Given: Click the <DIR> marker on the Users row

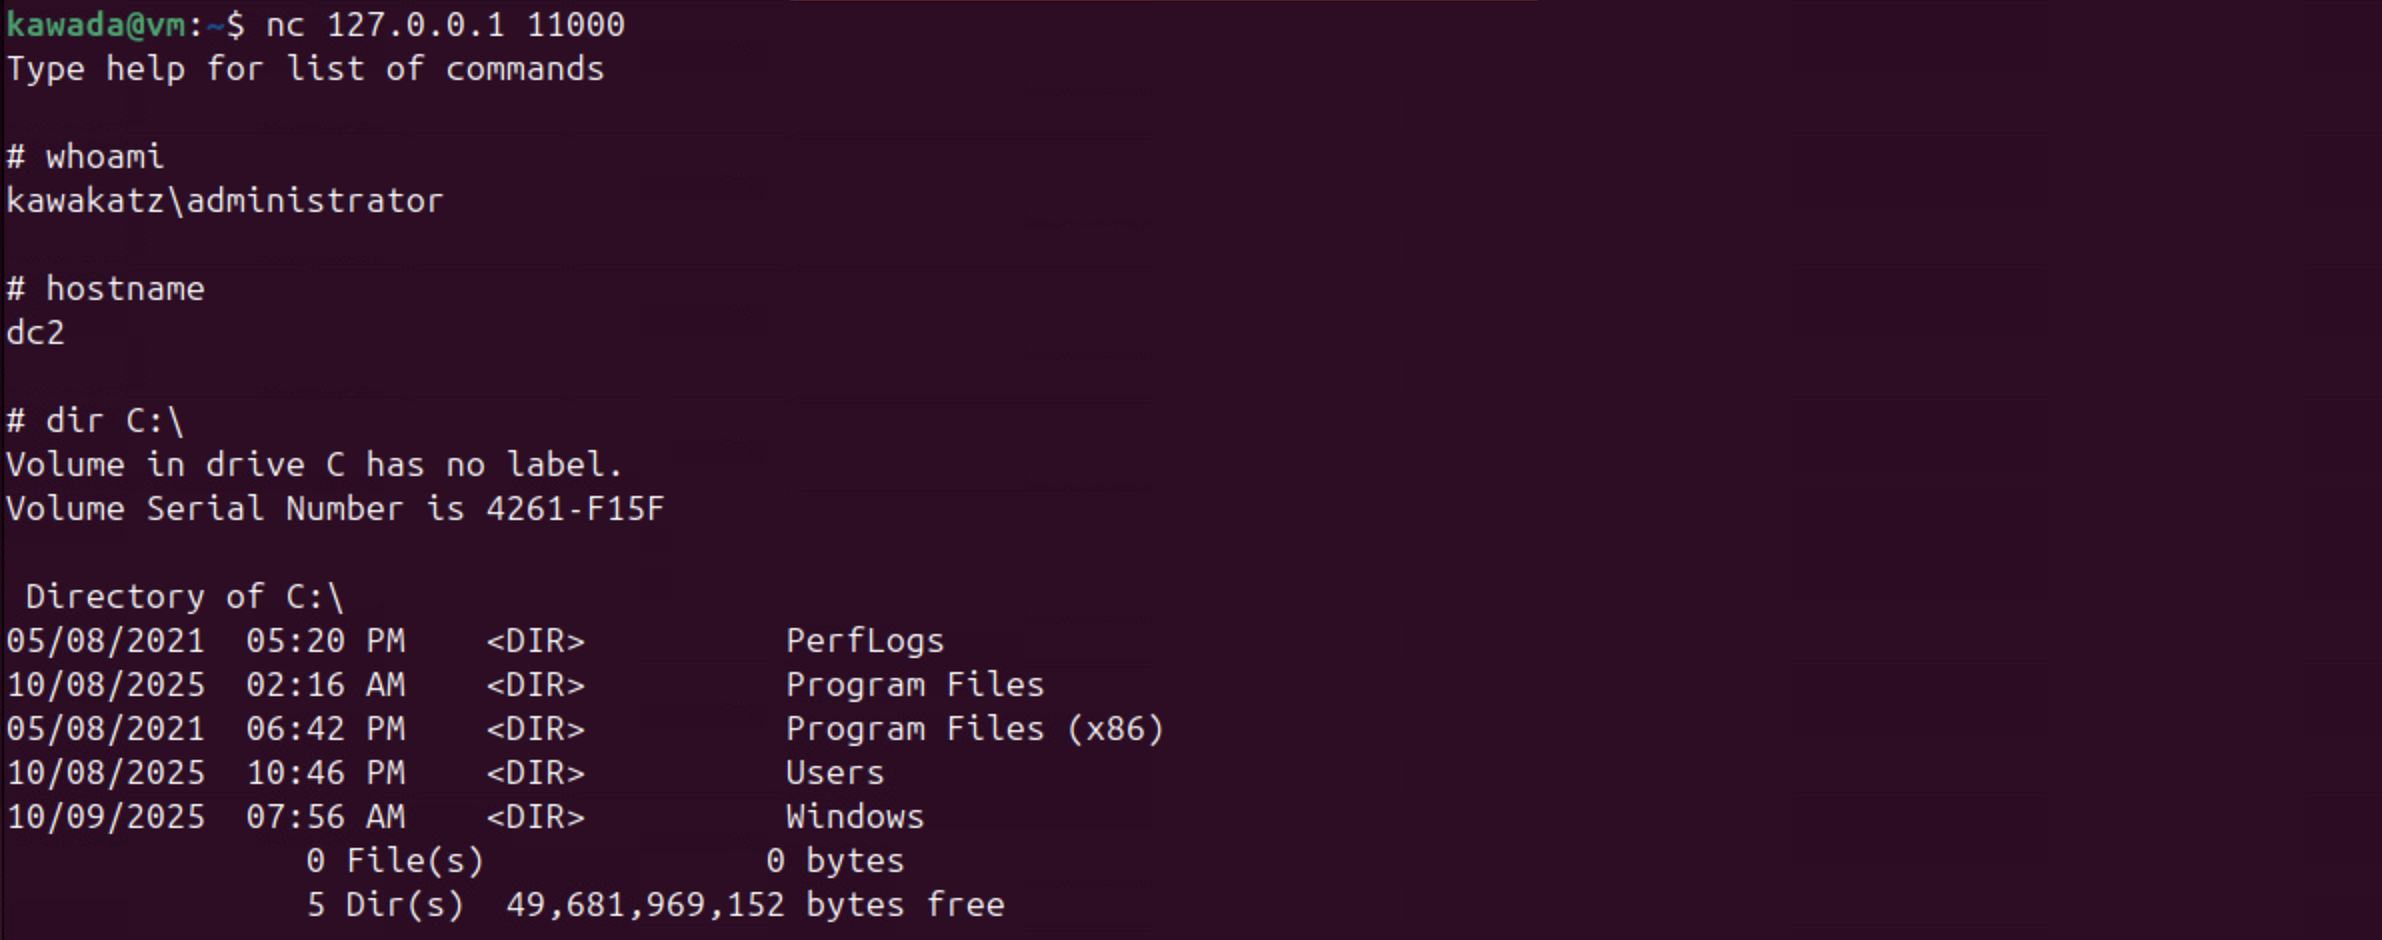Looking at the screenshot, I should click(535, 773).
